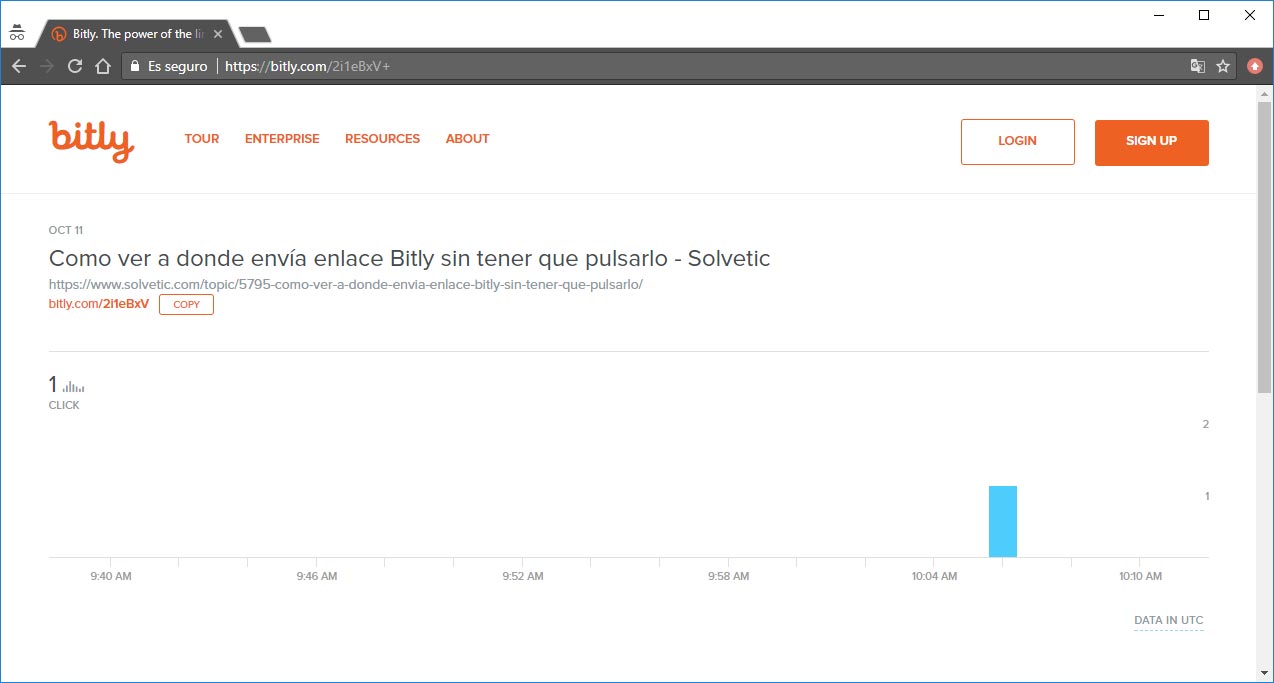The width and height of the screenshot is (1274, 683).
Task: Open the ENTERPRISE menu item
Action: coord(282,139)
